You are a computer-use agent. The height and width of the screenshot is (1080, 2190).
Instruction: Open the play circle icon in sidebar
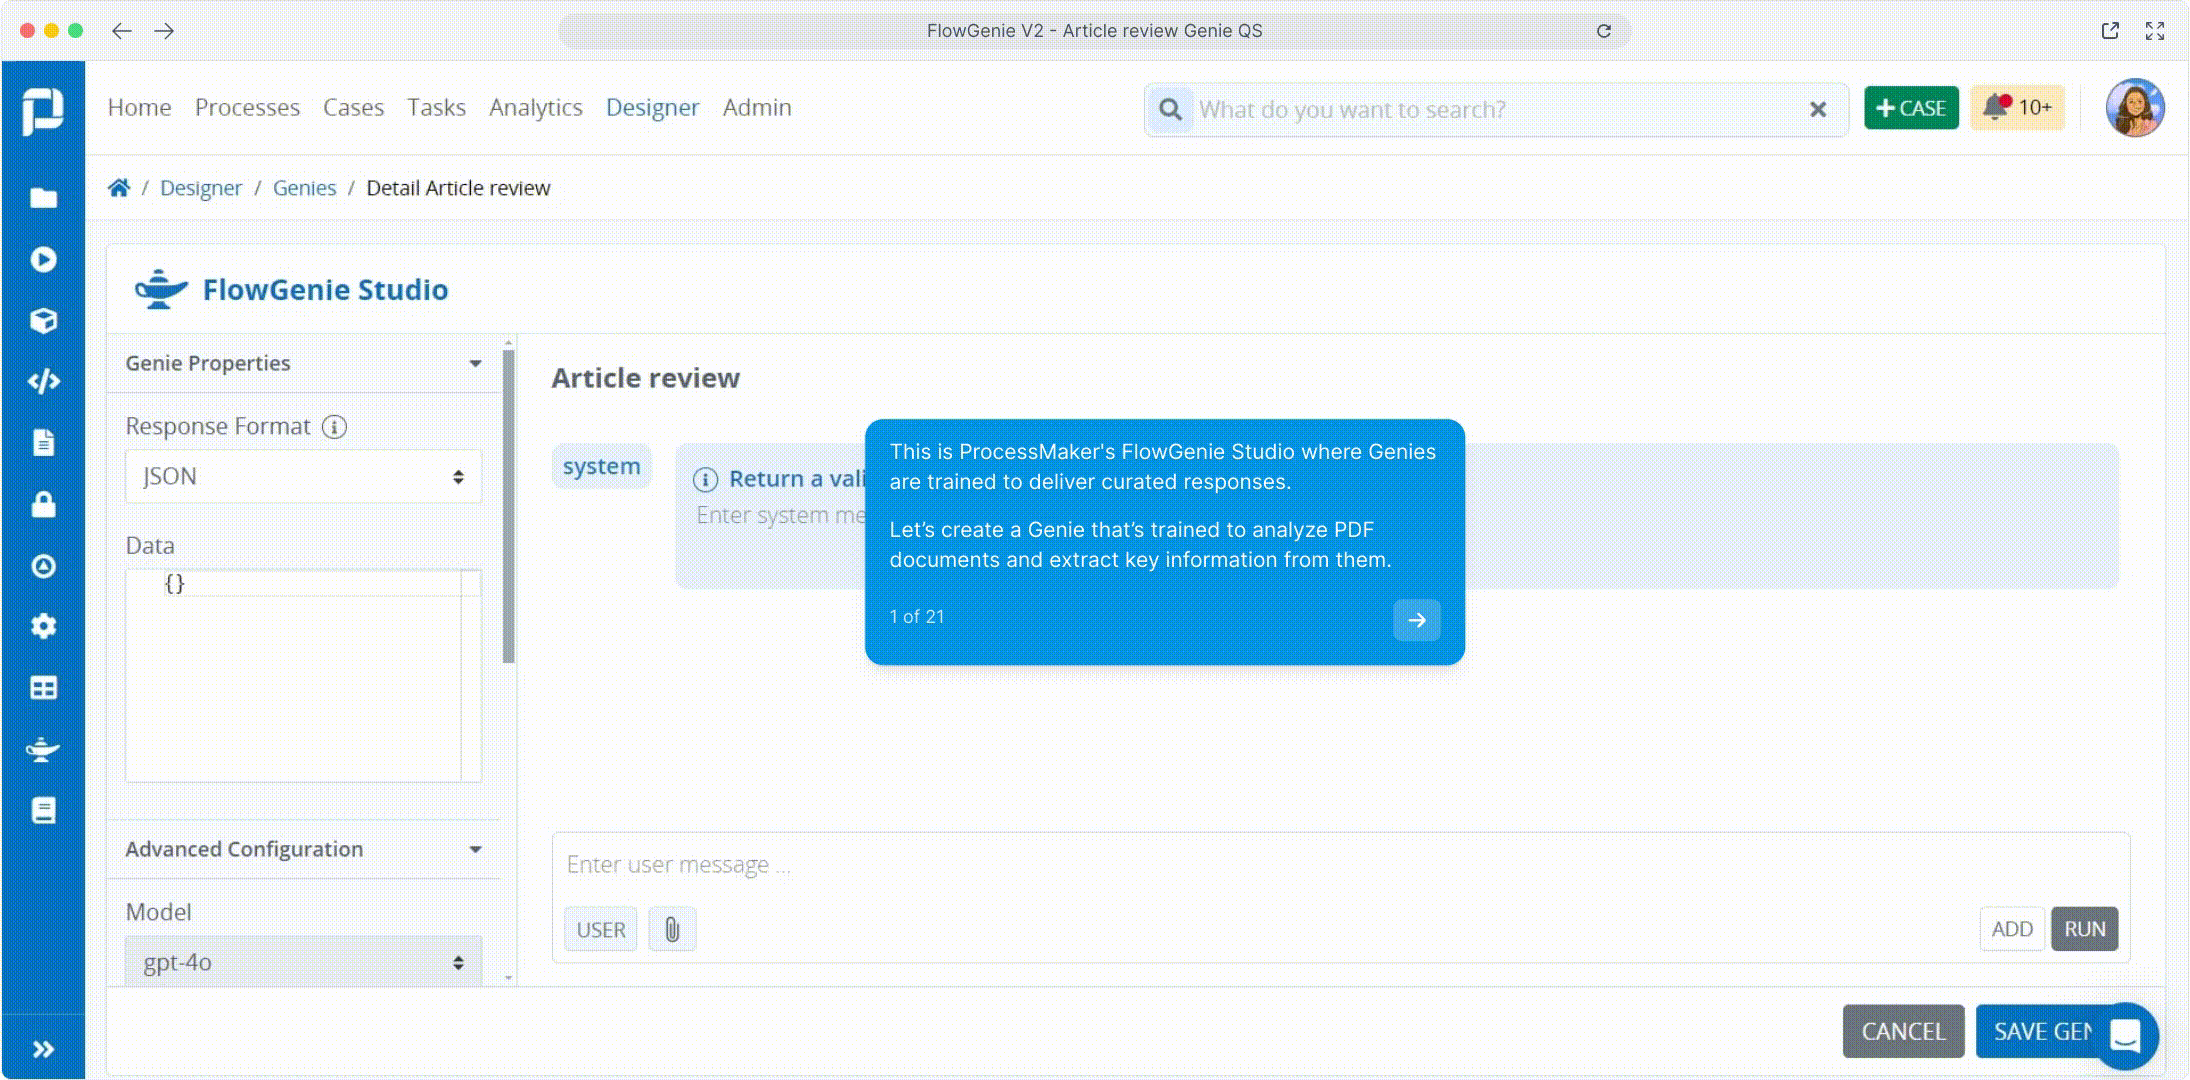tap(43, 259)
